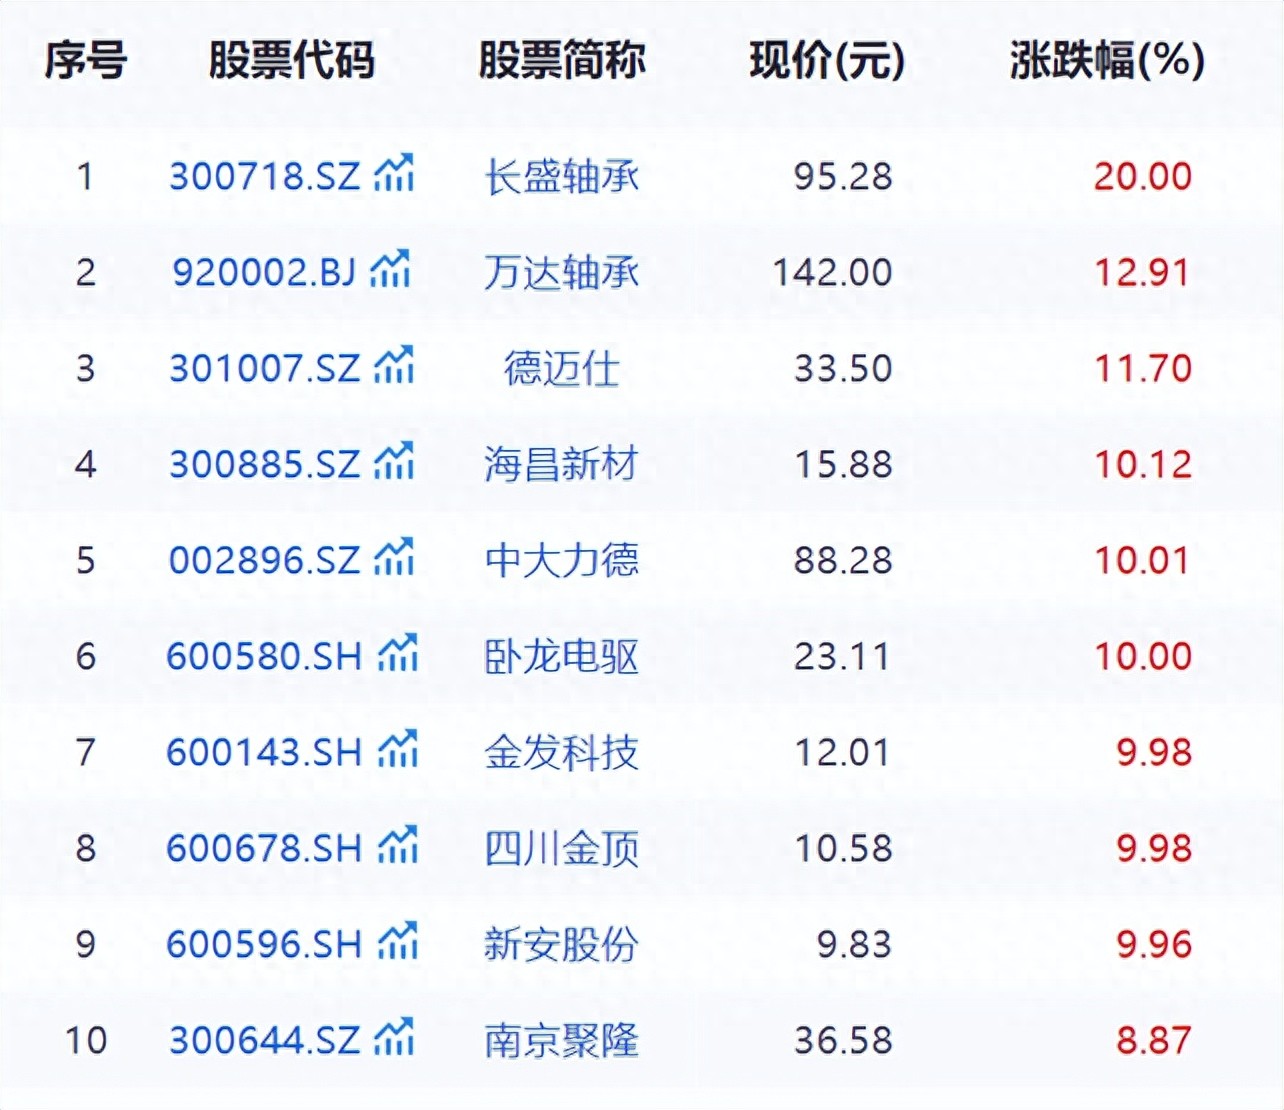
Task: Open chart icon next to 600678.SH
Action: pos(398,845)
